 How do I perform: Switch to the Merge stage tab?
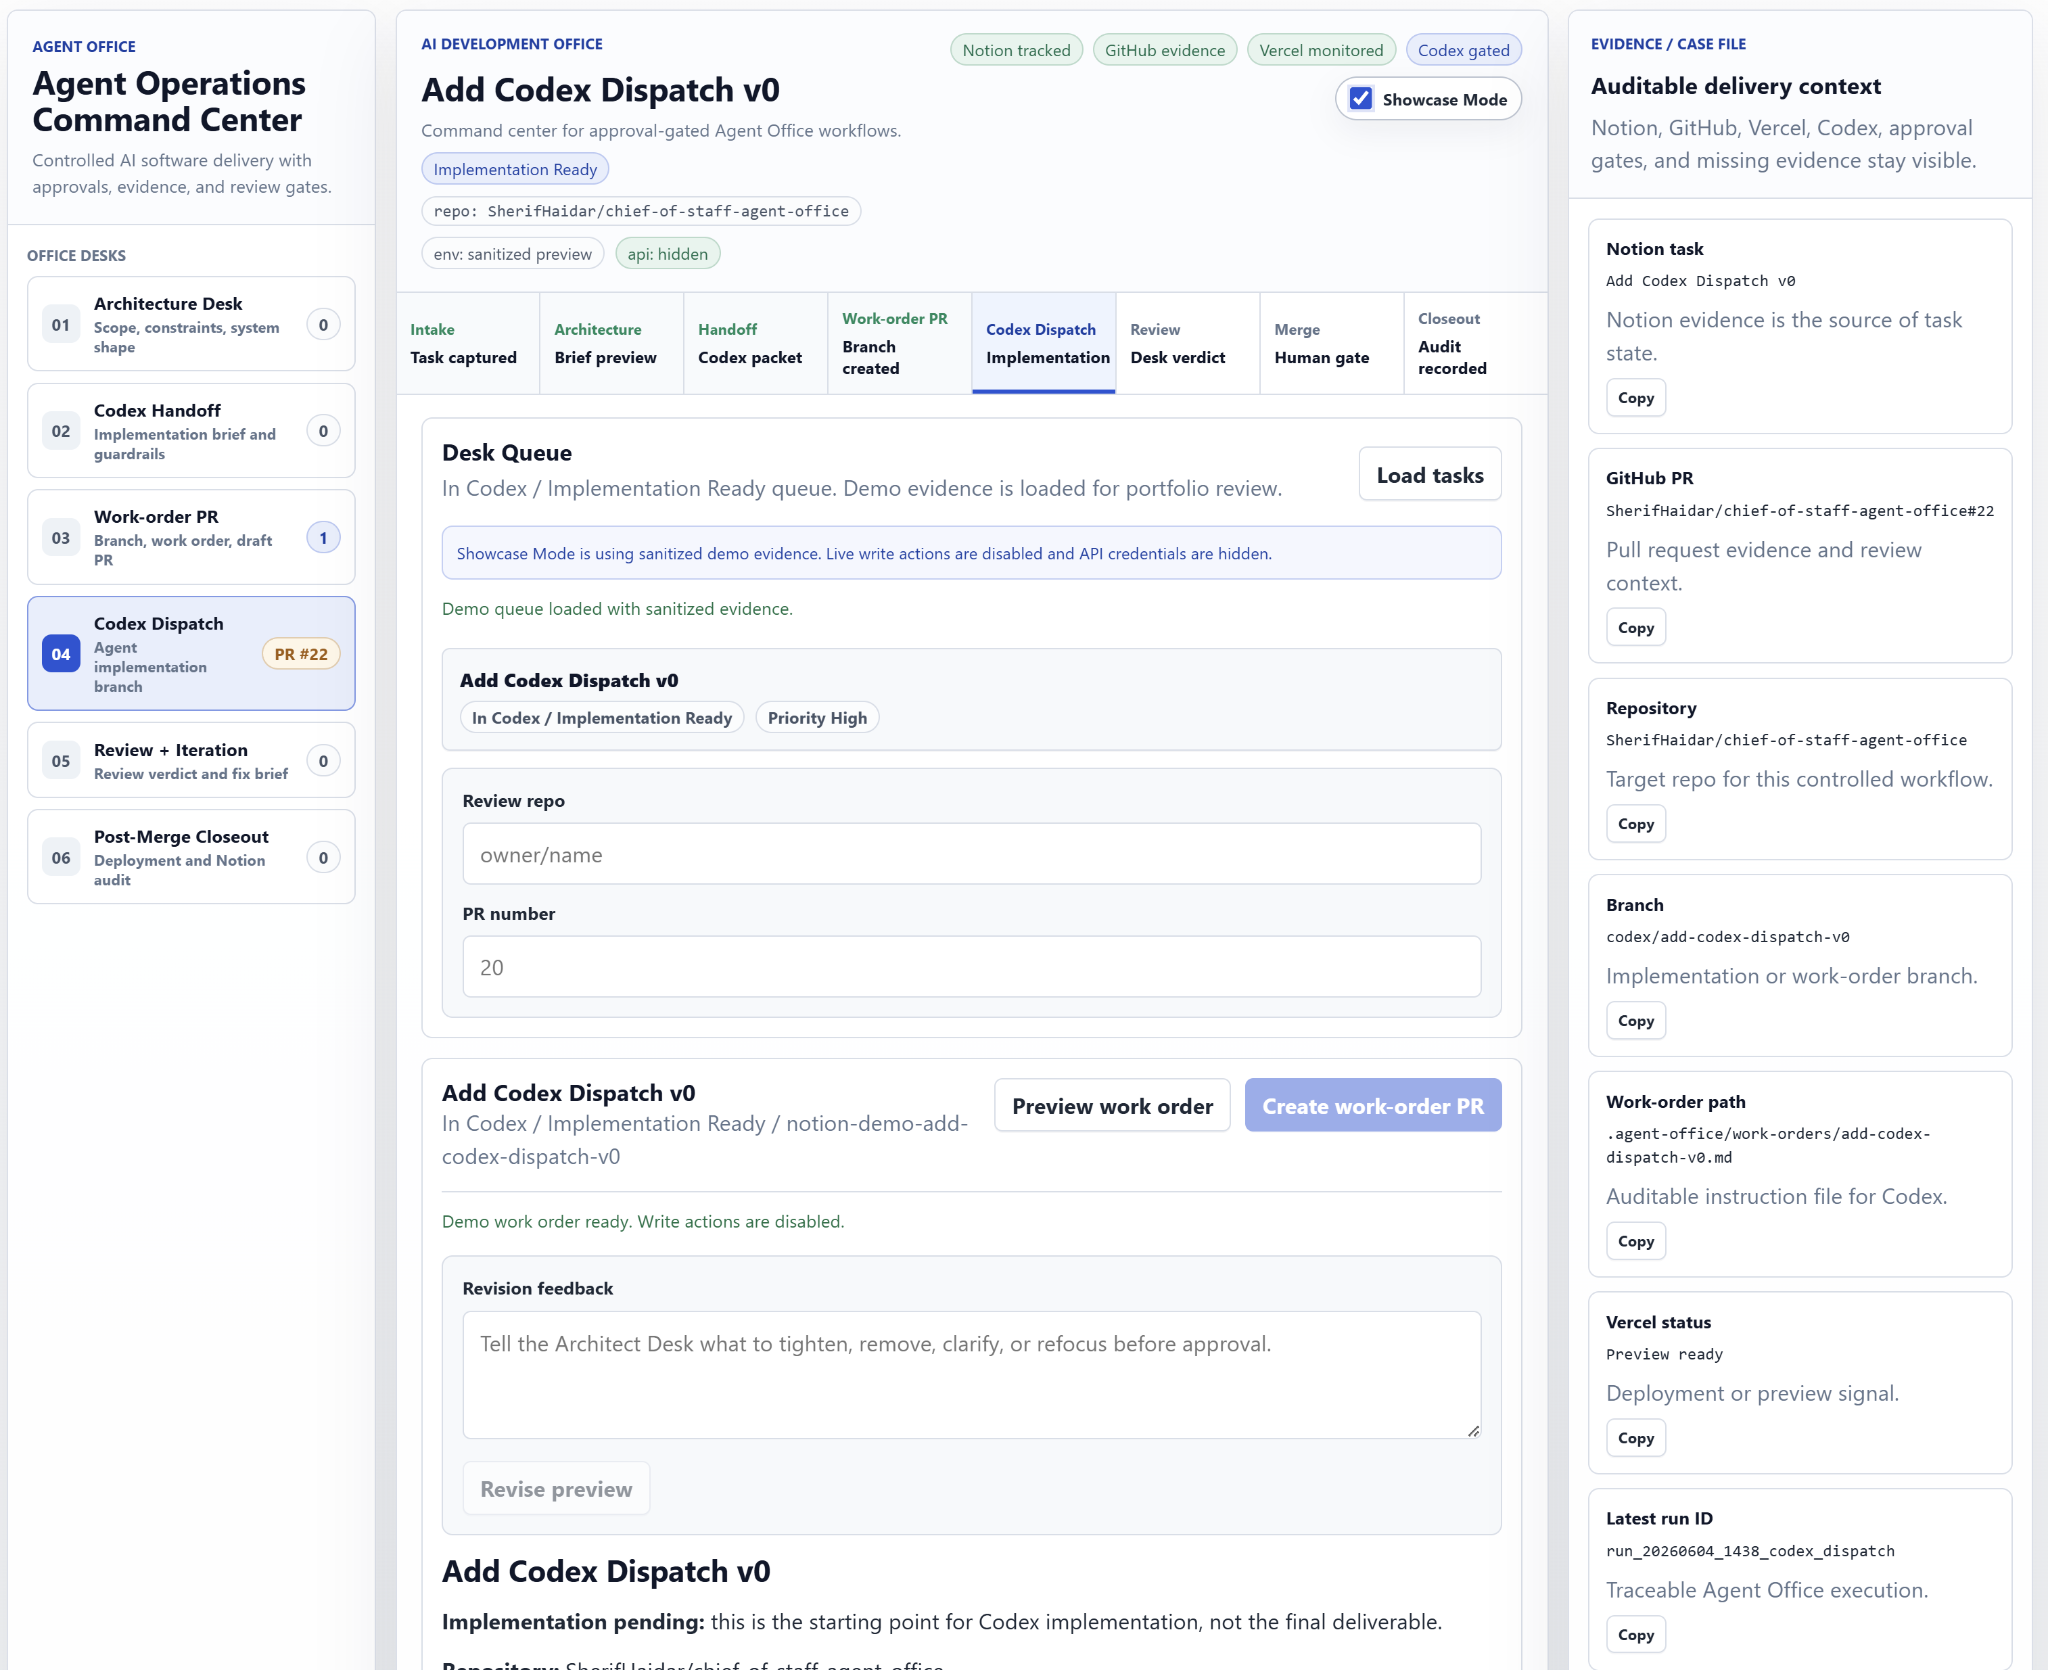tap(1332, 343)
